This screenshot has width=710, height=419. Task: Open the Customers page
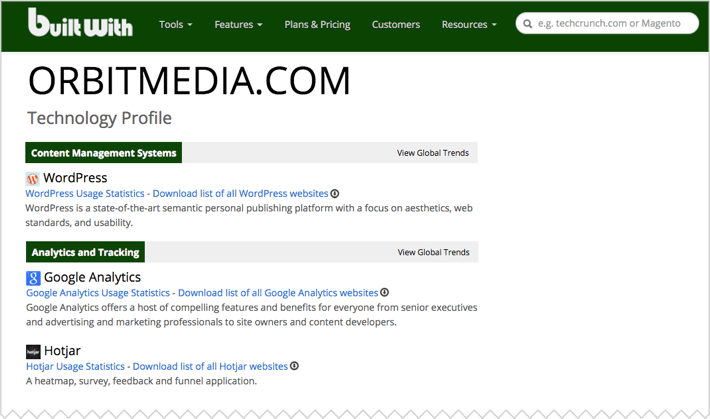tap(396, 24)
